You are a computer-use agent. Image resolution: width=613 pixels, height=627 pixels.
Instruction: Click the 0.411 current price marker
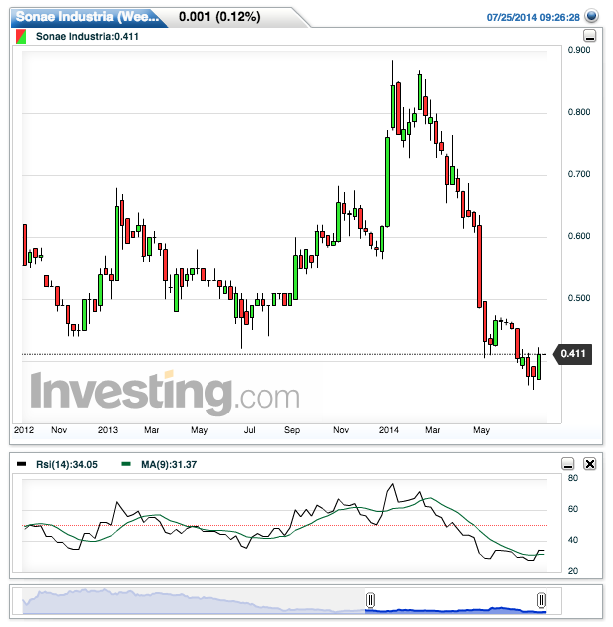pyautogui.click(x=572, y=354)
